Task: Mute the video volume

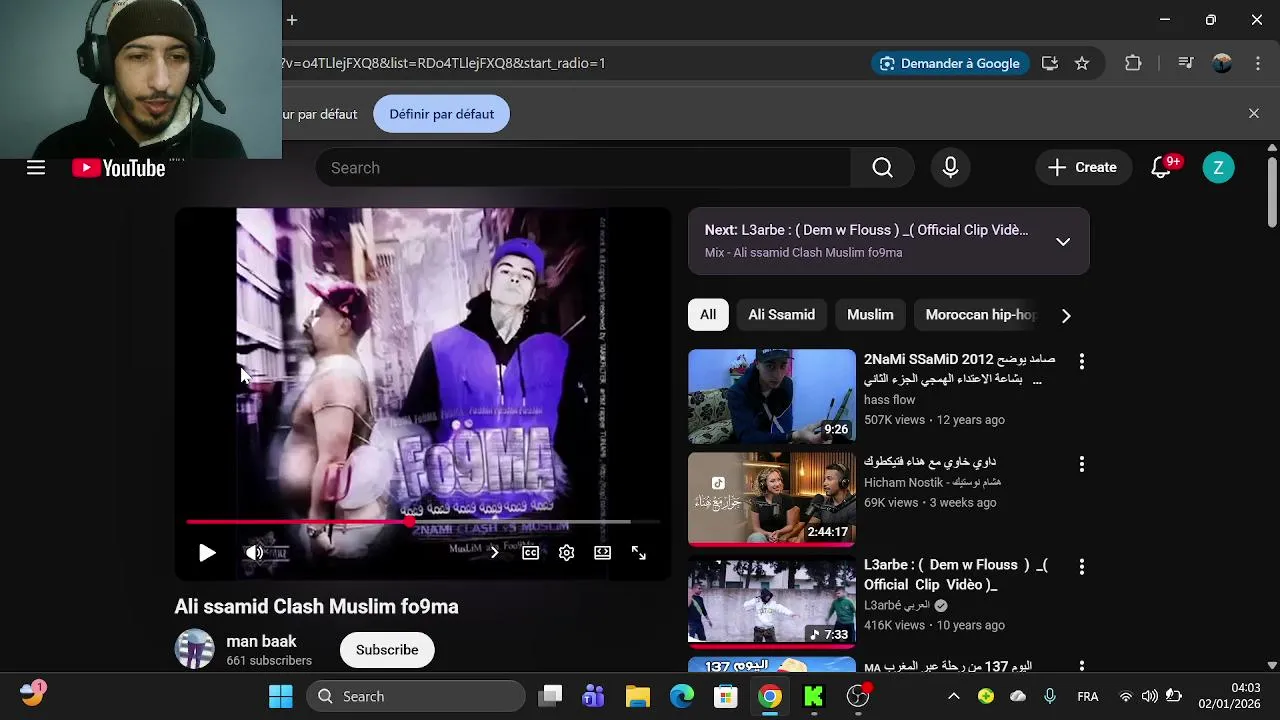Action: coord(255,553)
